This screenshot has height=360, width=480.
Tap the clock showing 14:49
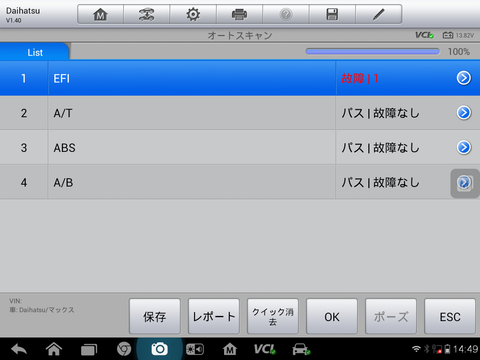click(x=466, y=349)
